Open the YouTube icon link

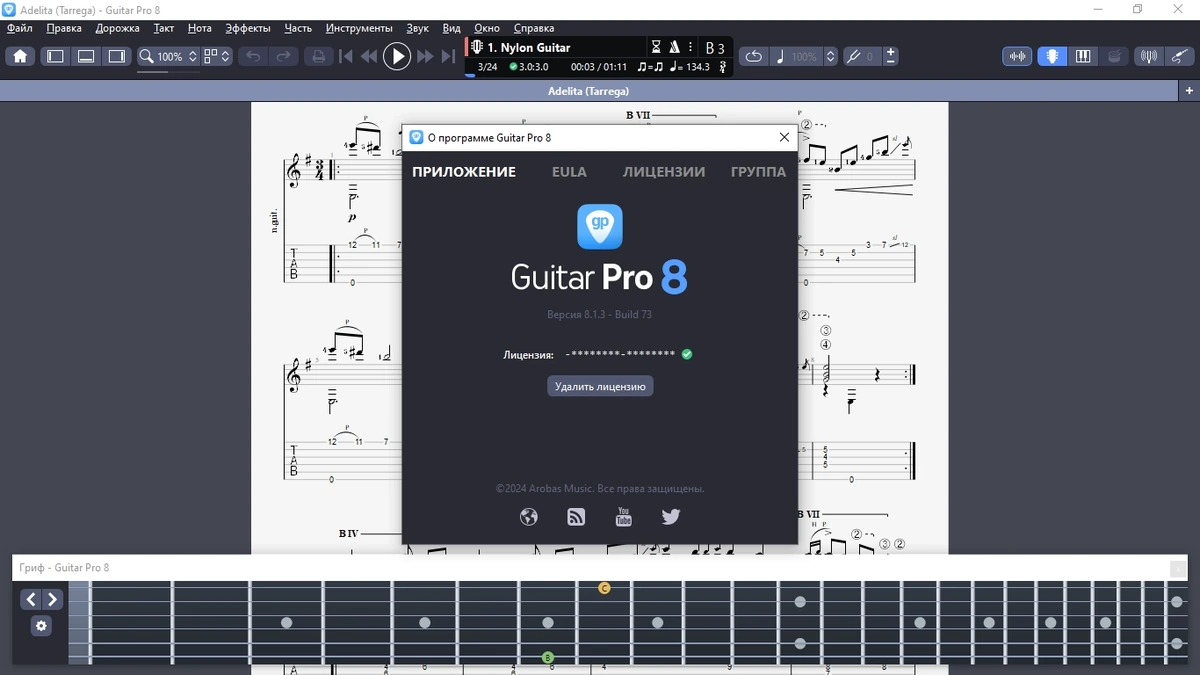624,516
